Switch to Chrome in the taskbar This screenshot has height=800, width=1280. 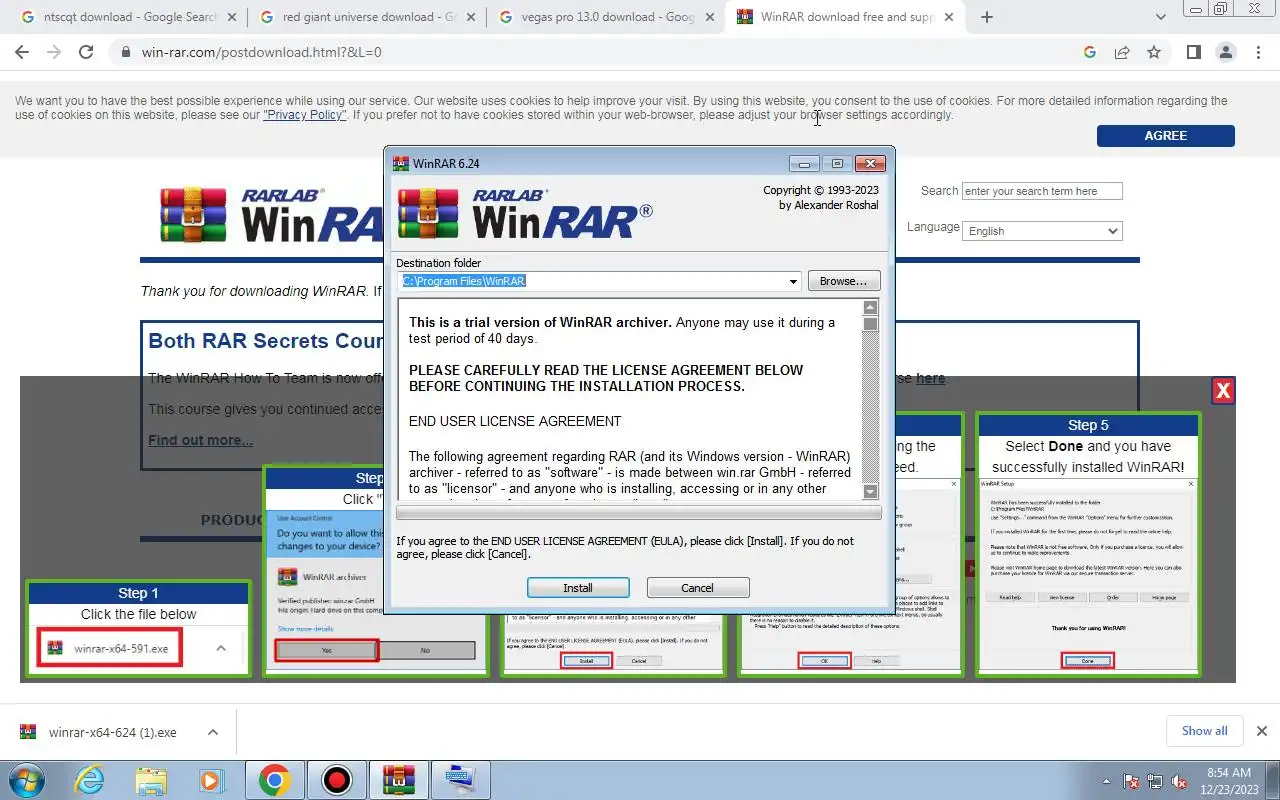click(x=275, y=779)
